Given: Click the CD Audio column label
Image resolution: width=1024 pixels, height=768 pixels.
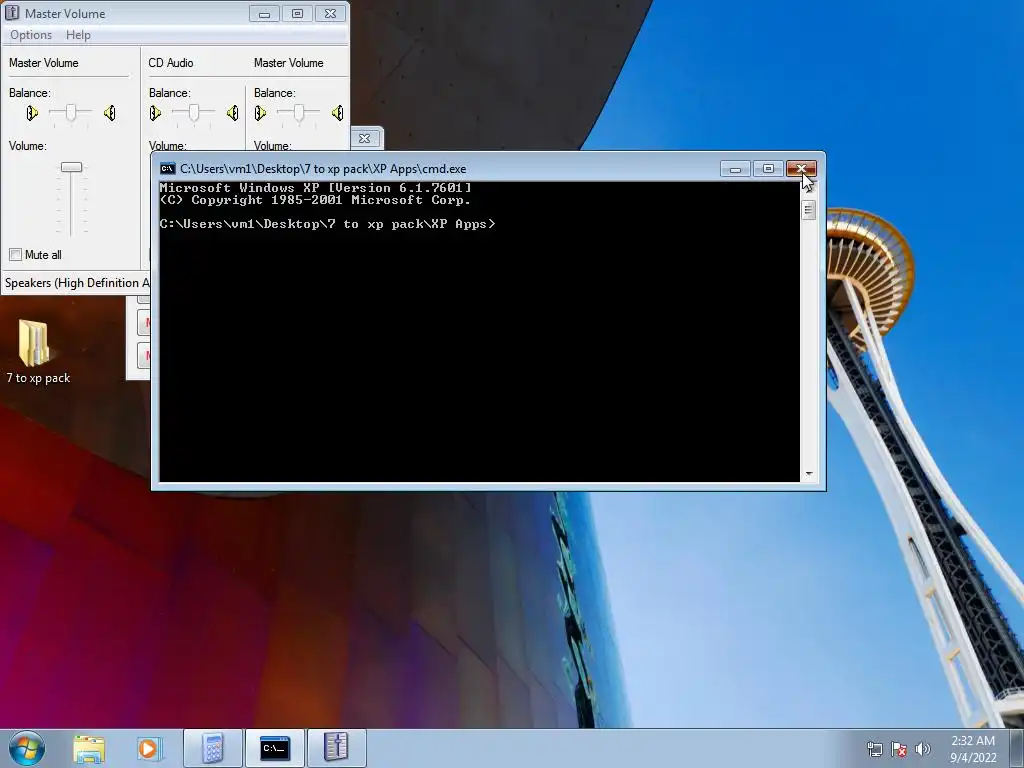Looking at the screenshot, I should (x=170, y=63).
